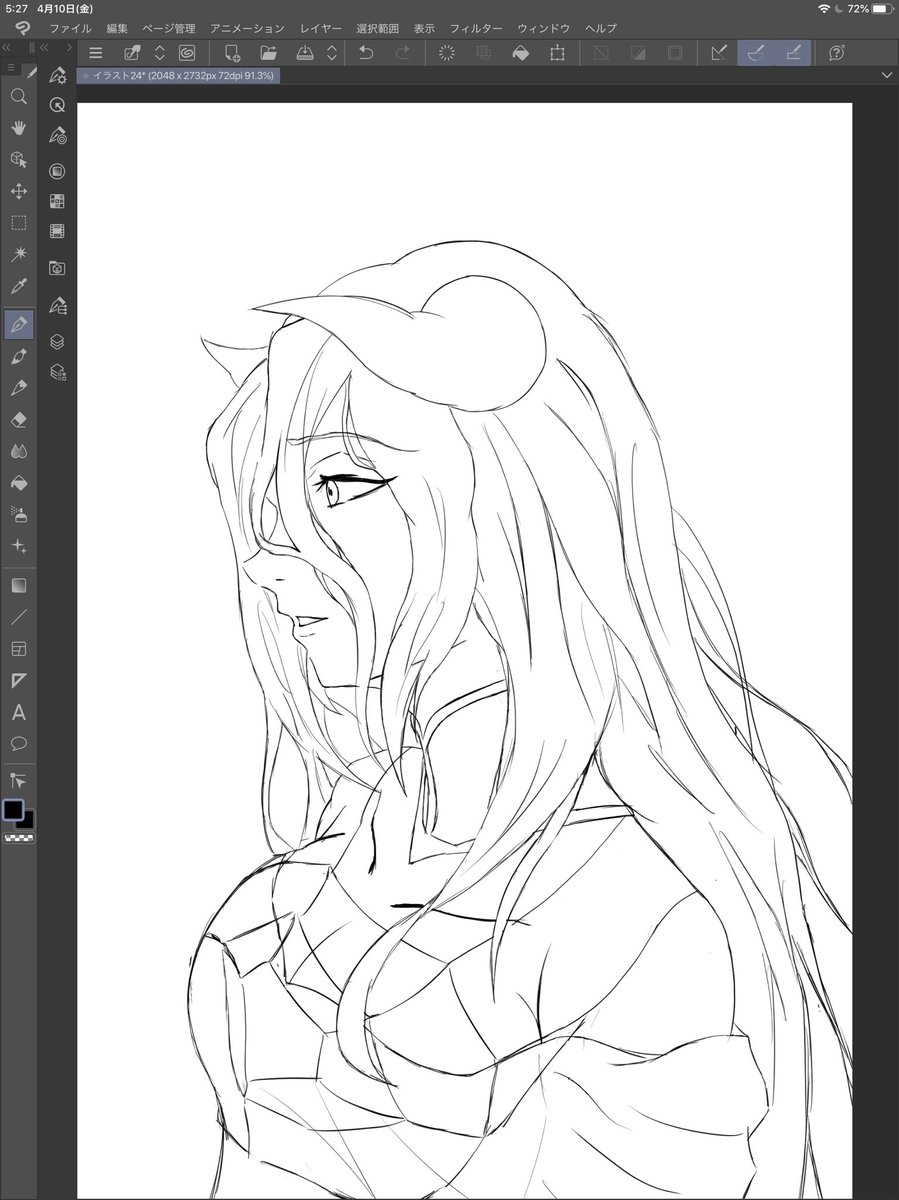The image size is (899, 1200).
Task: Open the Clip Studio spiral launcher
Action: coord(187,53)
